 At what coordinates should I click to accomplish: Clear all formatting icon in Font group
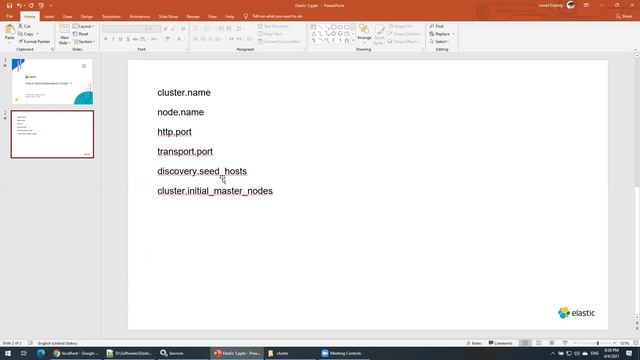tap(183, 29)
